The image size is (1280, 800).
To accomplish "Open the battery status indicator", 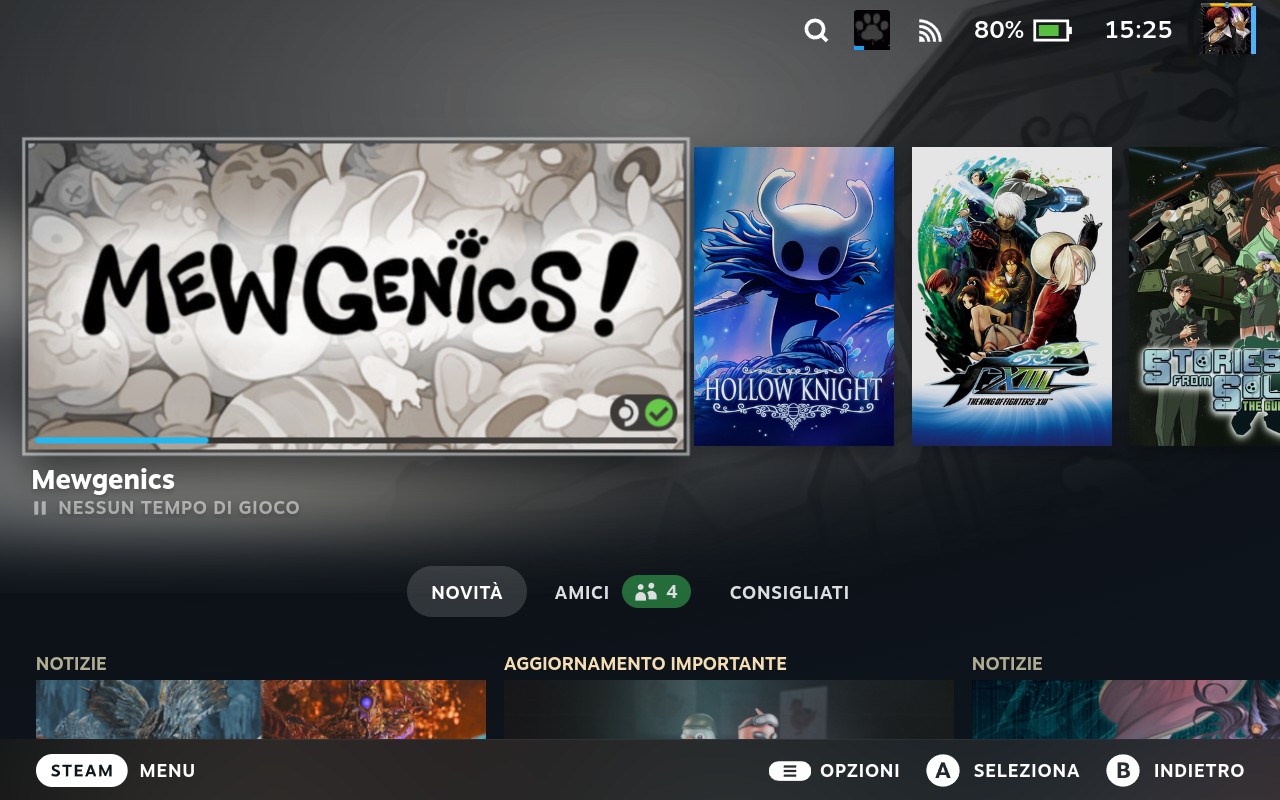I will tap(1052, 31).
